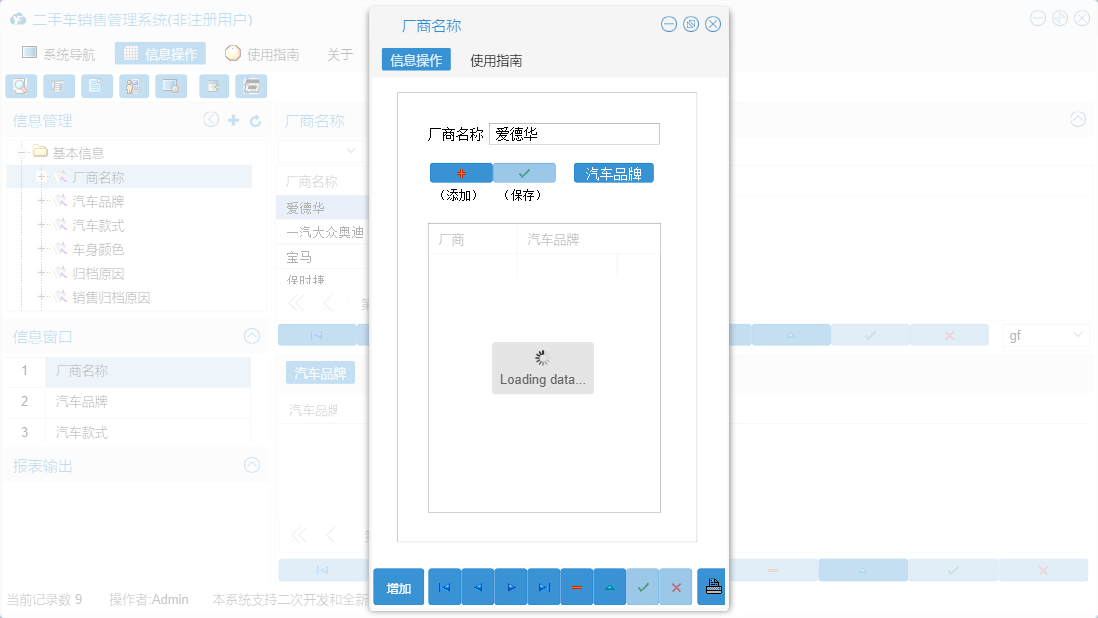Open the gf combo box dropdown
1098x618 pixels.
(x=1078, y=335)
